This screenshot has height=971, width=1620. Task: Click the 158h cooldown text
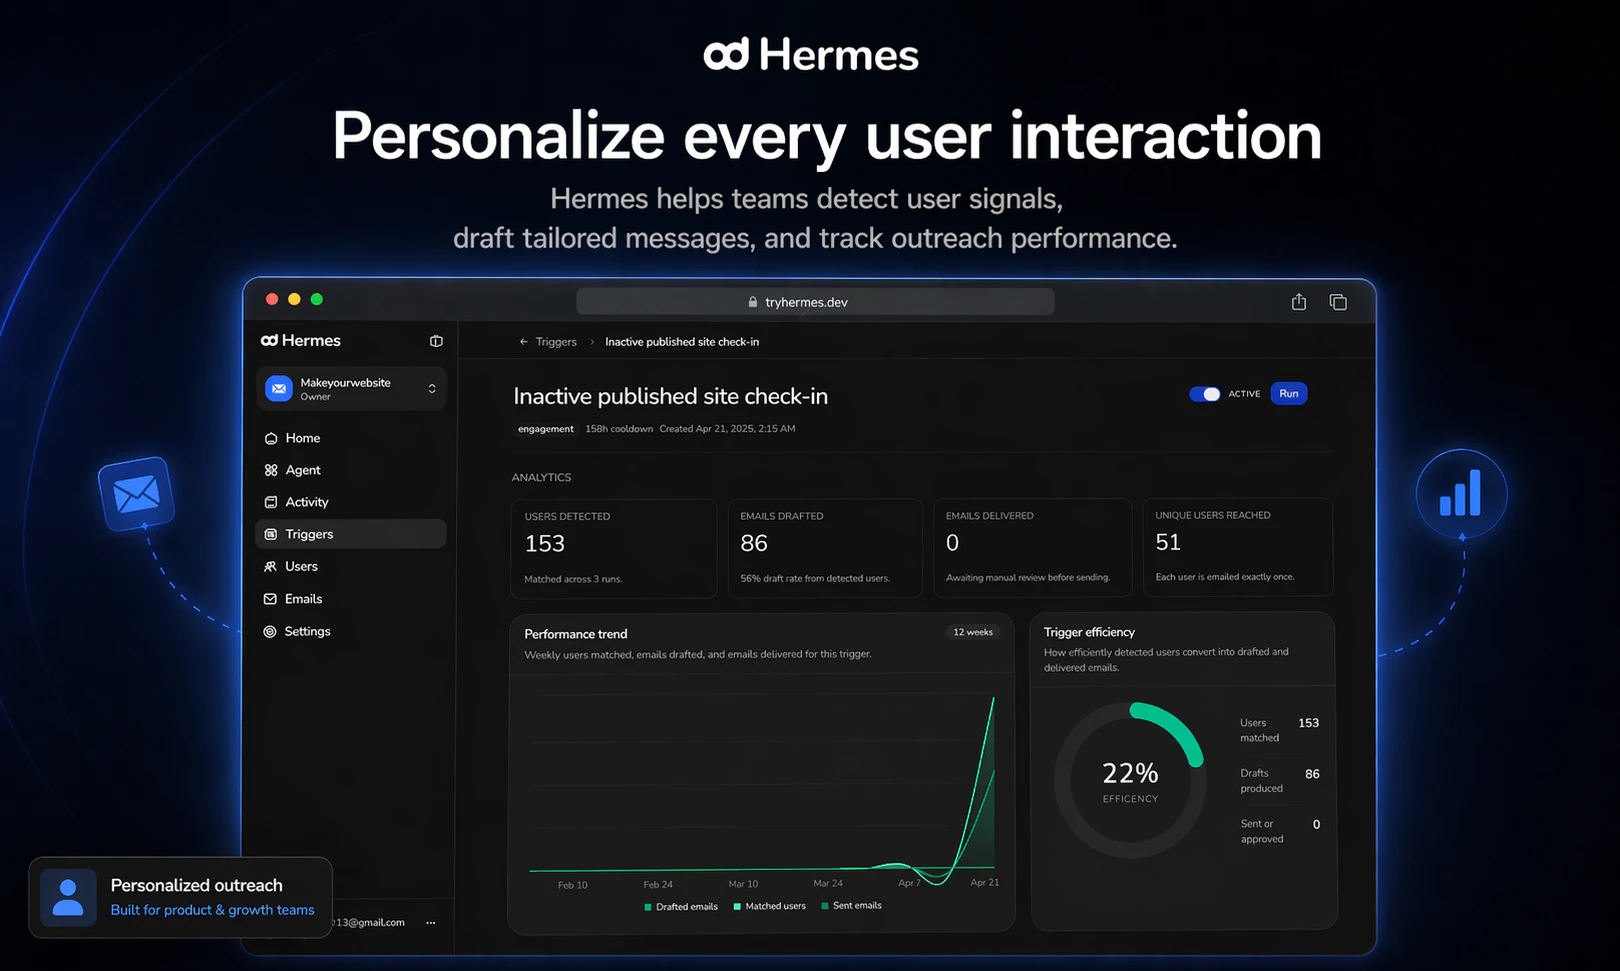pos(619,429)
